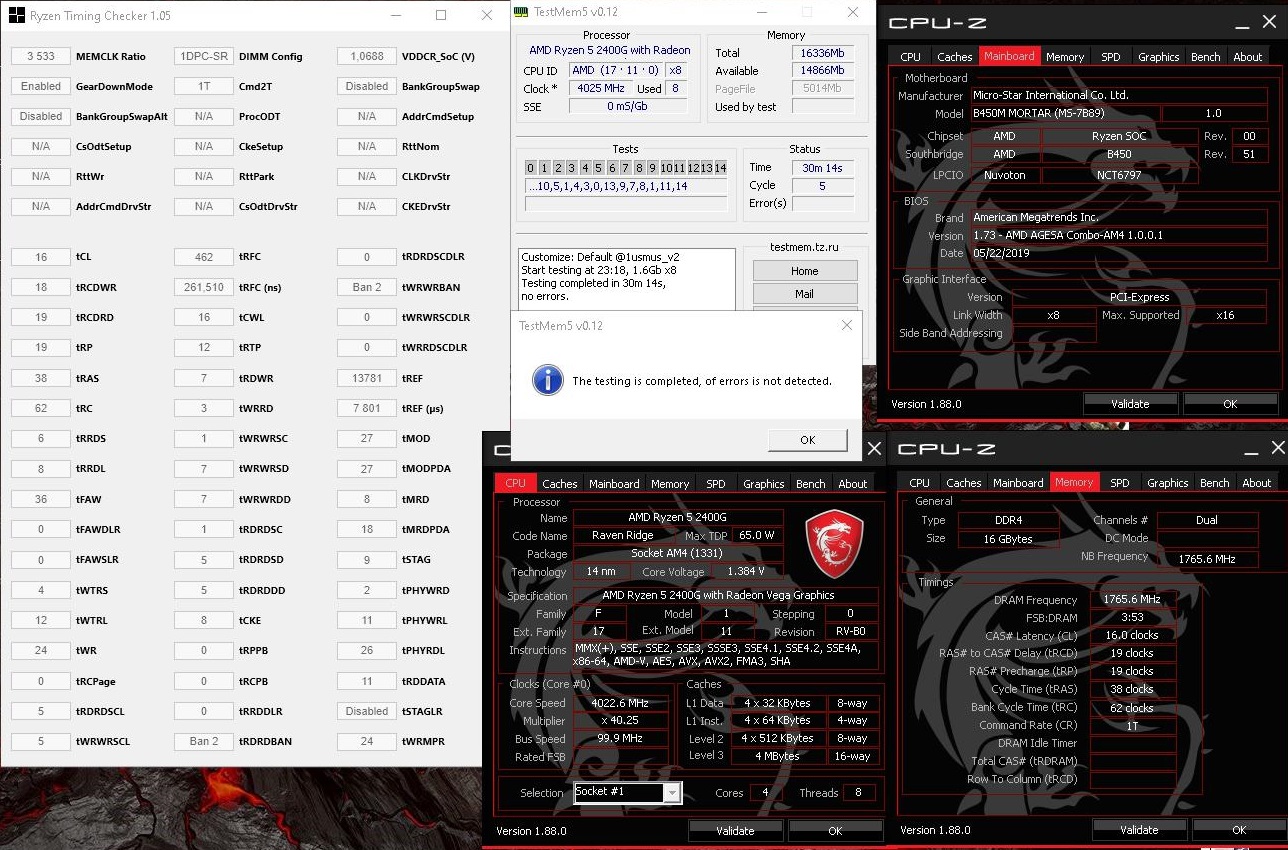Open the Caches tab in the CPU-Z Memory window
The height and width of the screenshot is (850, 1288).
point(964,482)
